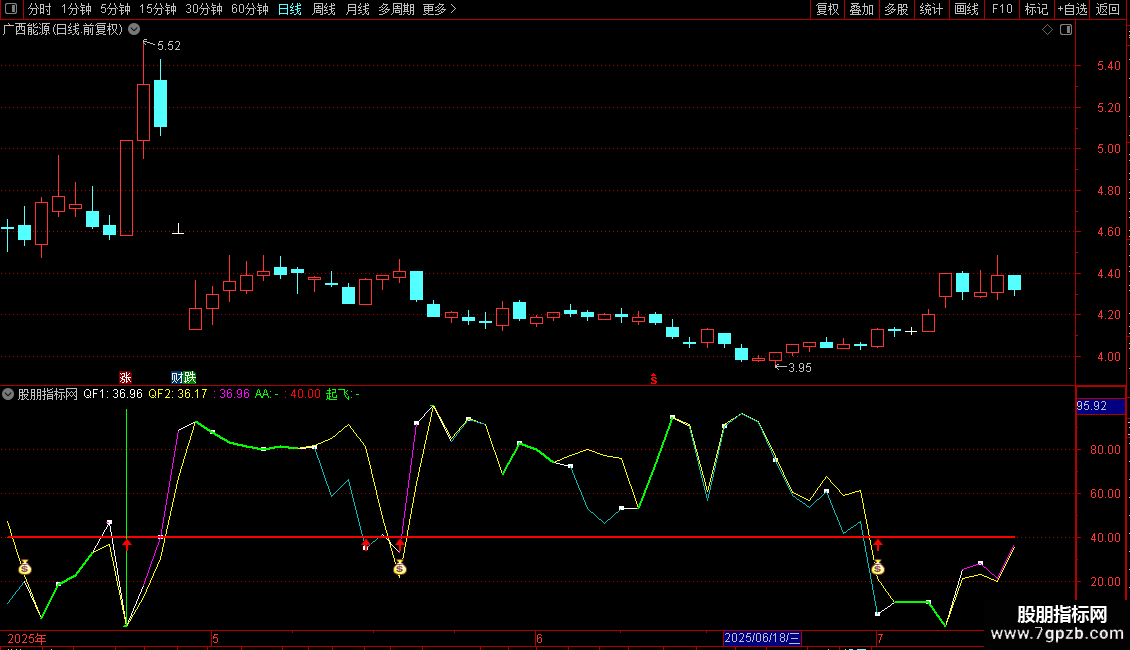The width and height of the screenshot is (1130, 650).
Task: Click the 复权 button
Action: coord(827,9)
